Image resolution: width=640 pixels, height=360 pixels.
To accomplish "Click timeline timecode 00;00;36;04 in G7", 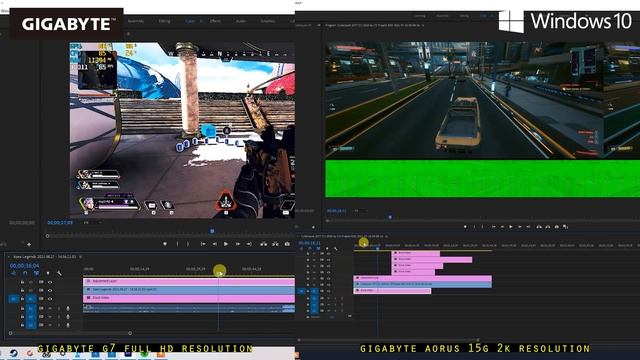I will click(x=24, y=266).
